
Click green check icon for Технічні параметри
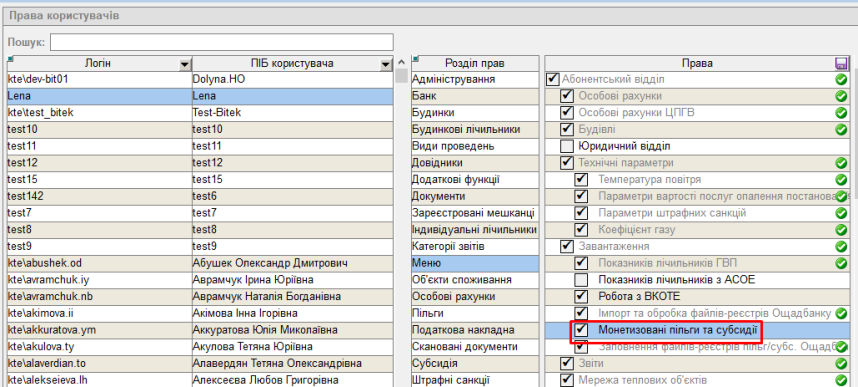coord(841,163)
